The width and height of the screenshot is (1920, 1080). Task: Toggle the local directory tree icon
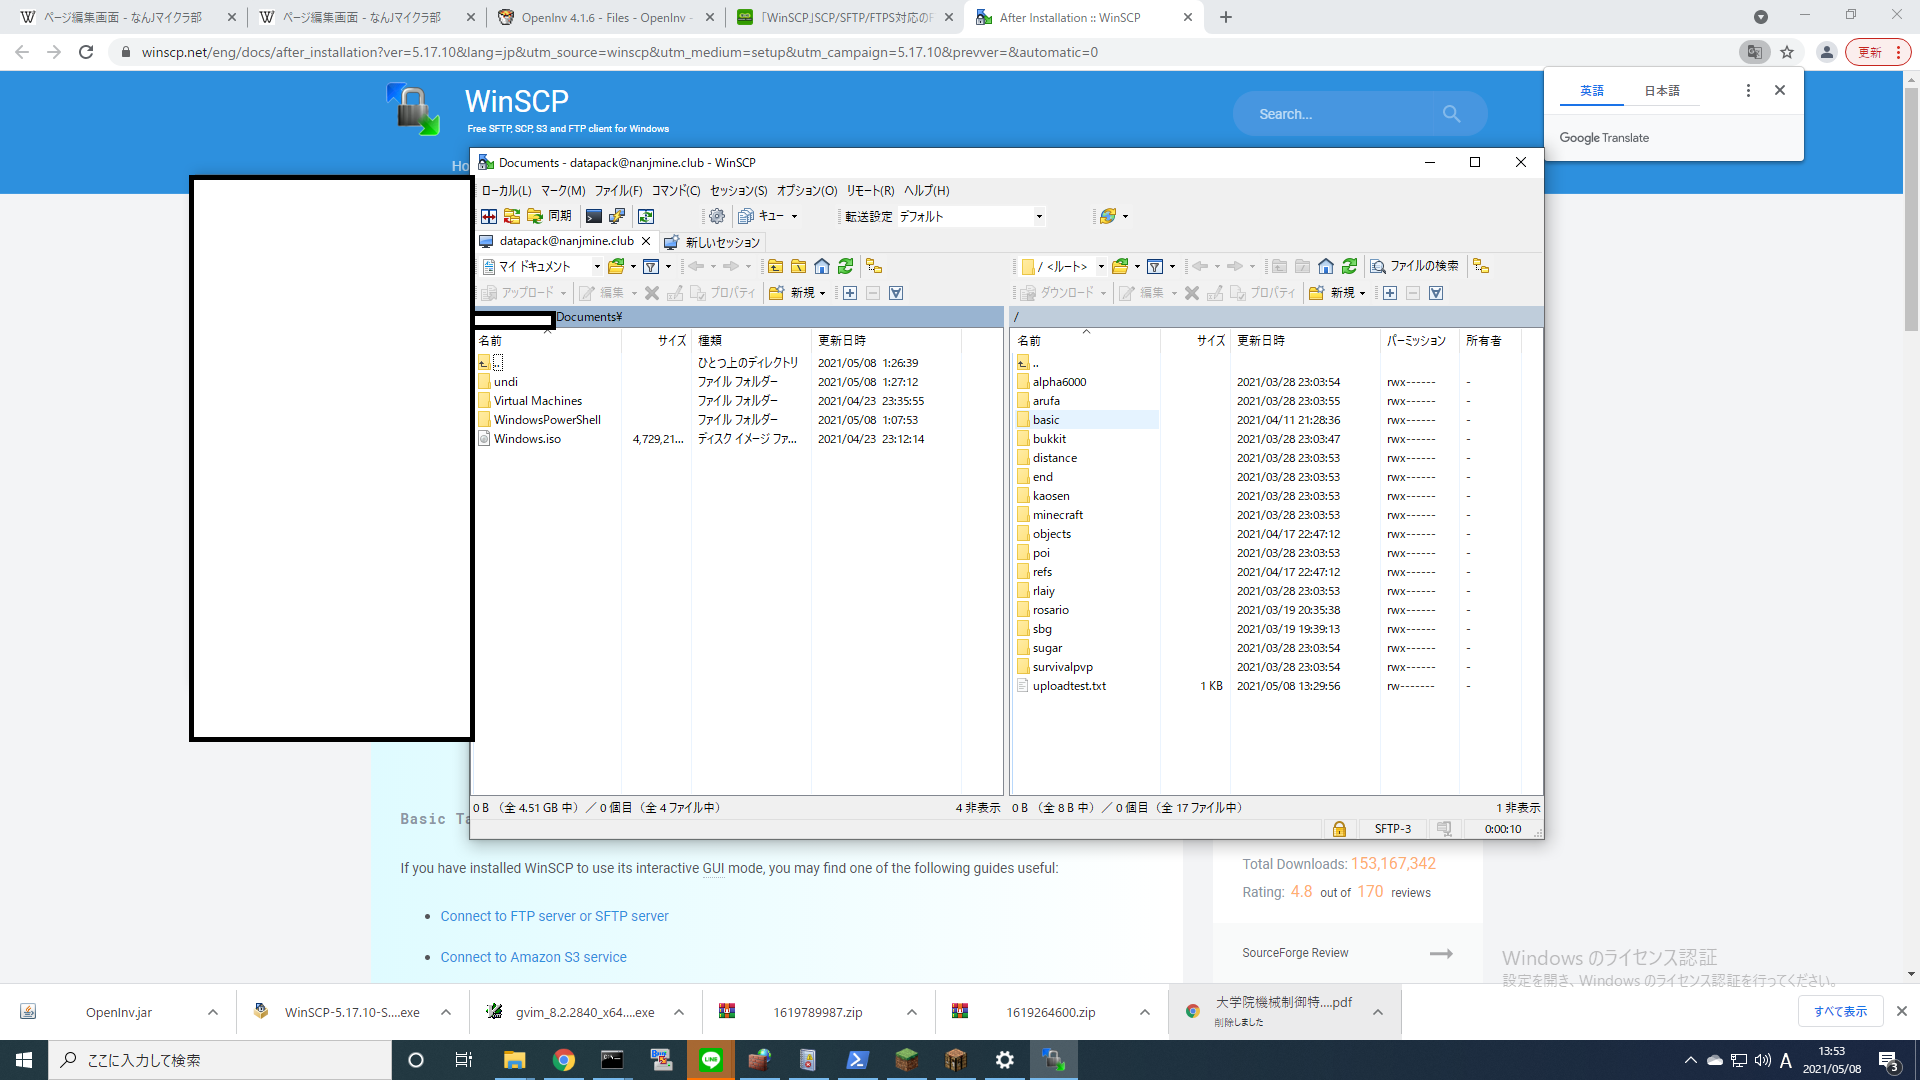pos(874,266)
